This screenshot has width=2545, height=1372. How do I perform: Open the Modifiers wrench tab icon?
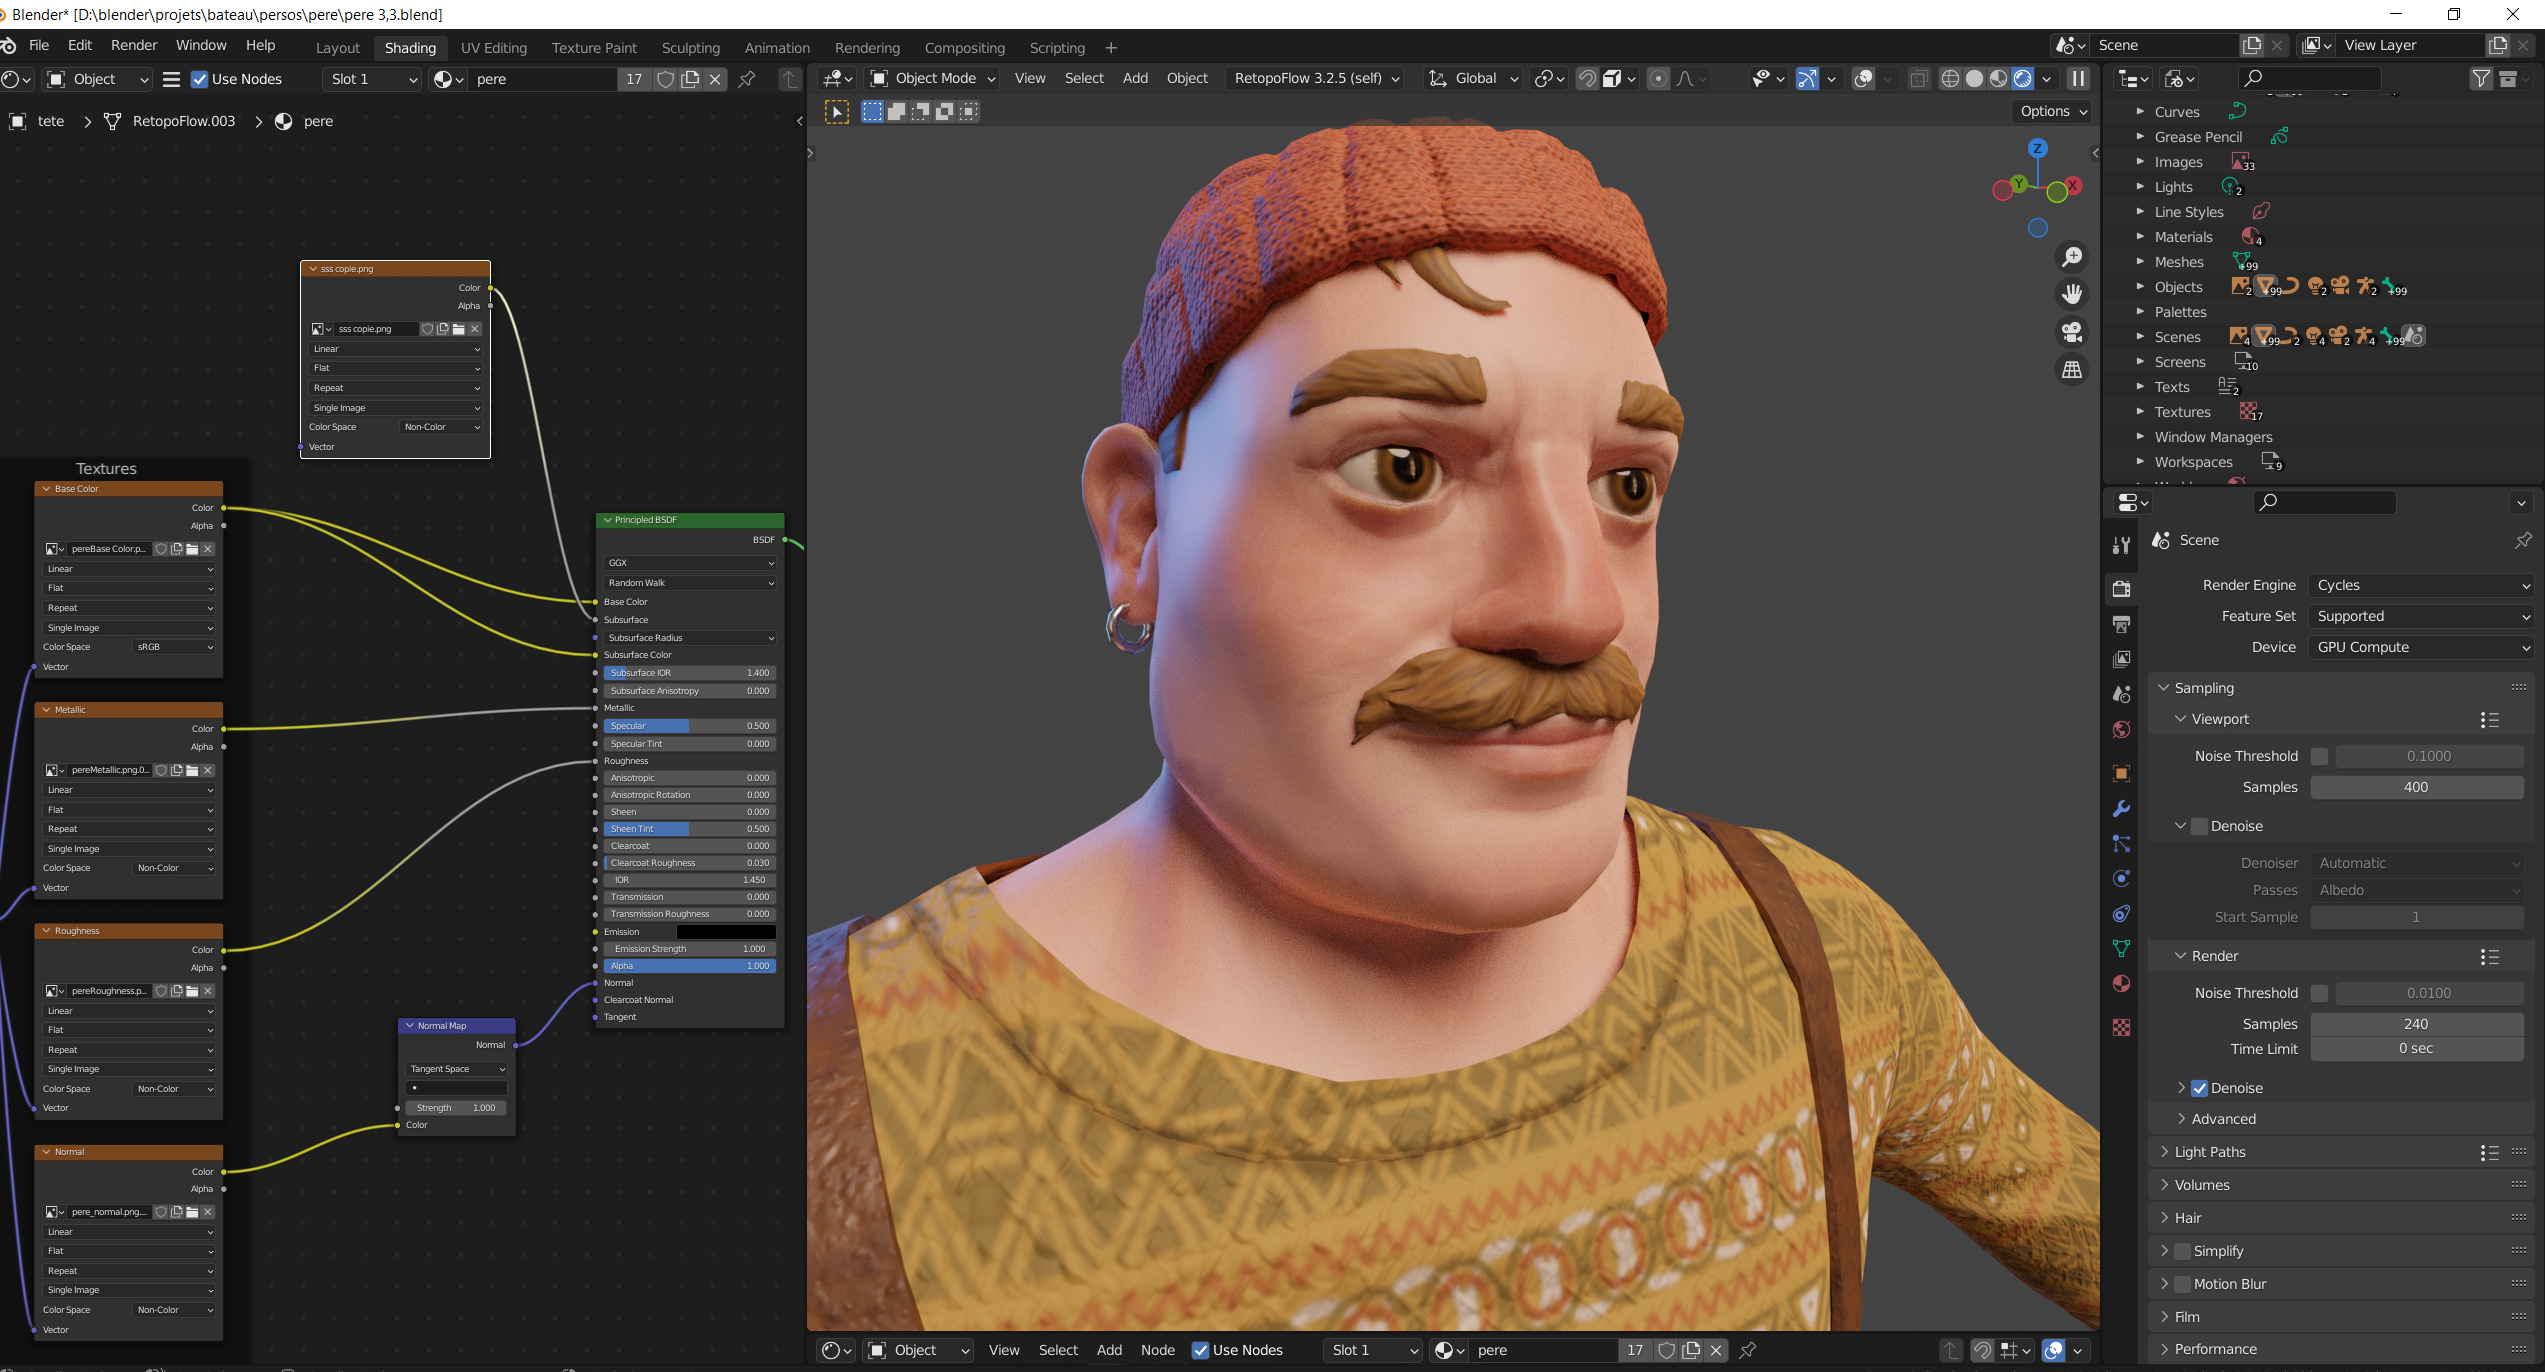[x=2121, y=808]
